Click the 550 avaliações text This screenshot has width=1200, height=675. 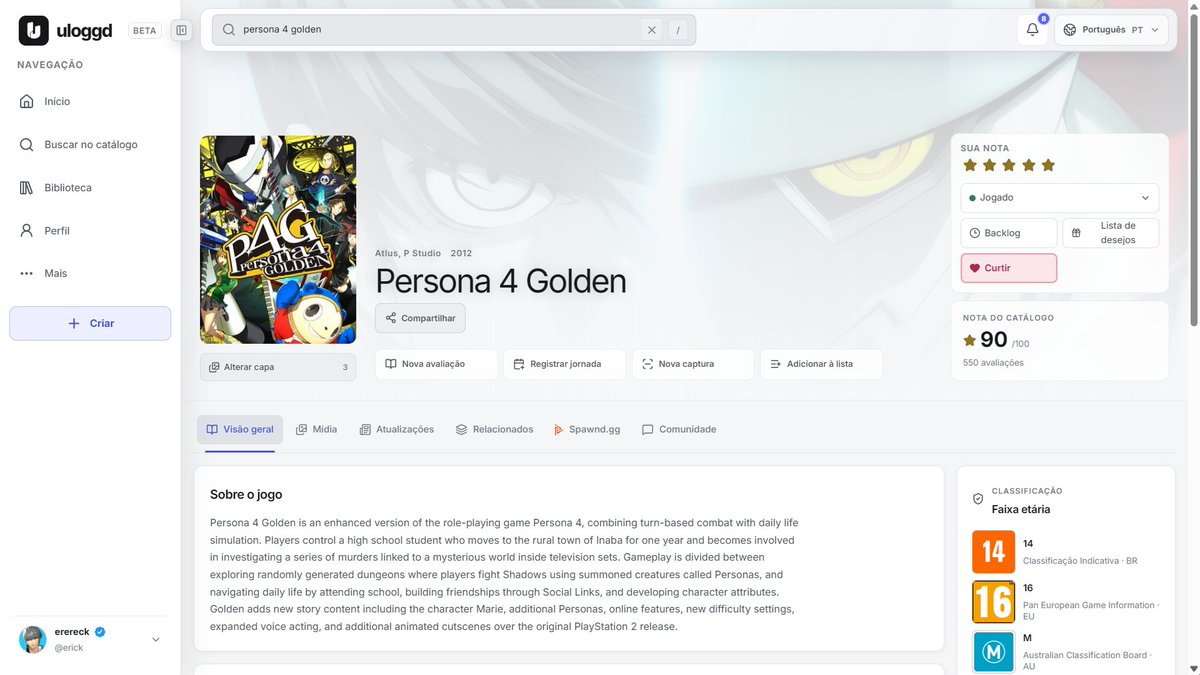tap(993, 362)
